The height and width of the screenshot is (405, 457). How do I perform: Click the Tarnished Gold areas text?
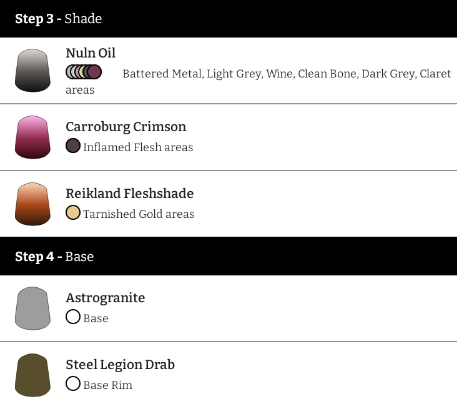pos(139,214)
